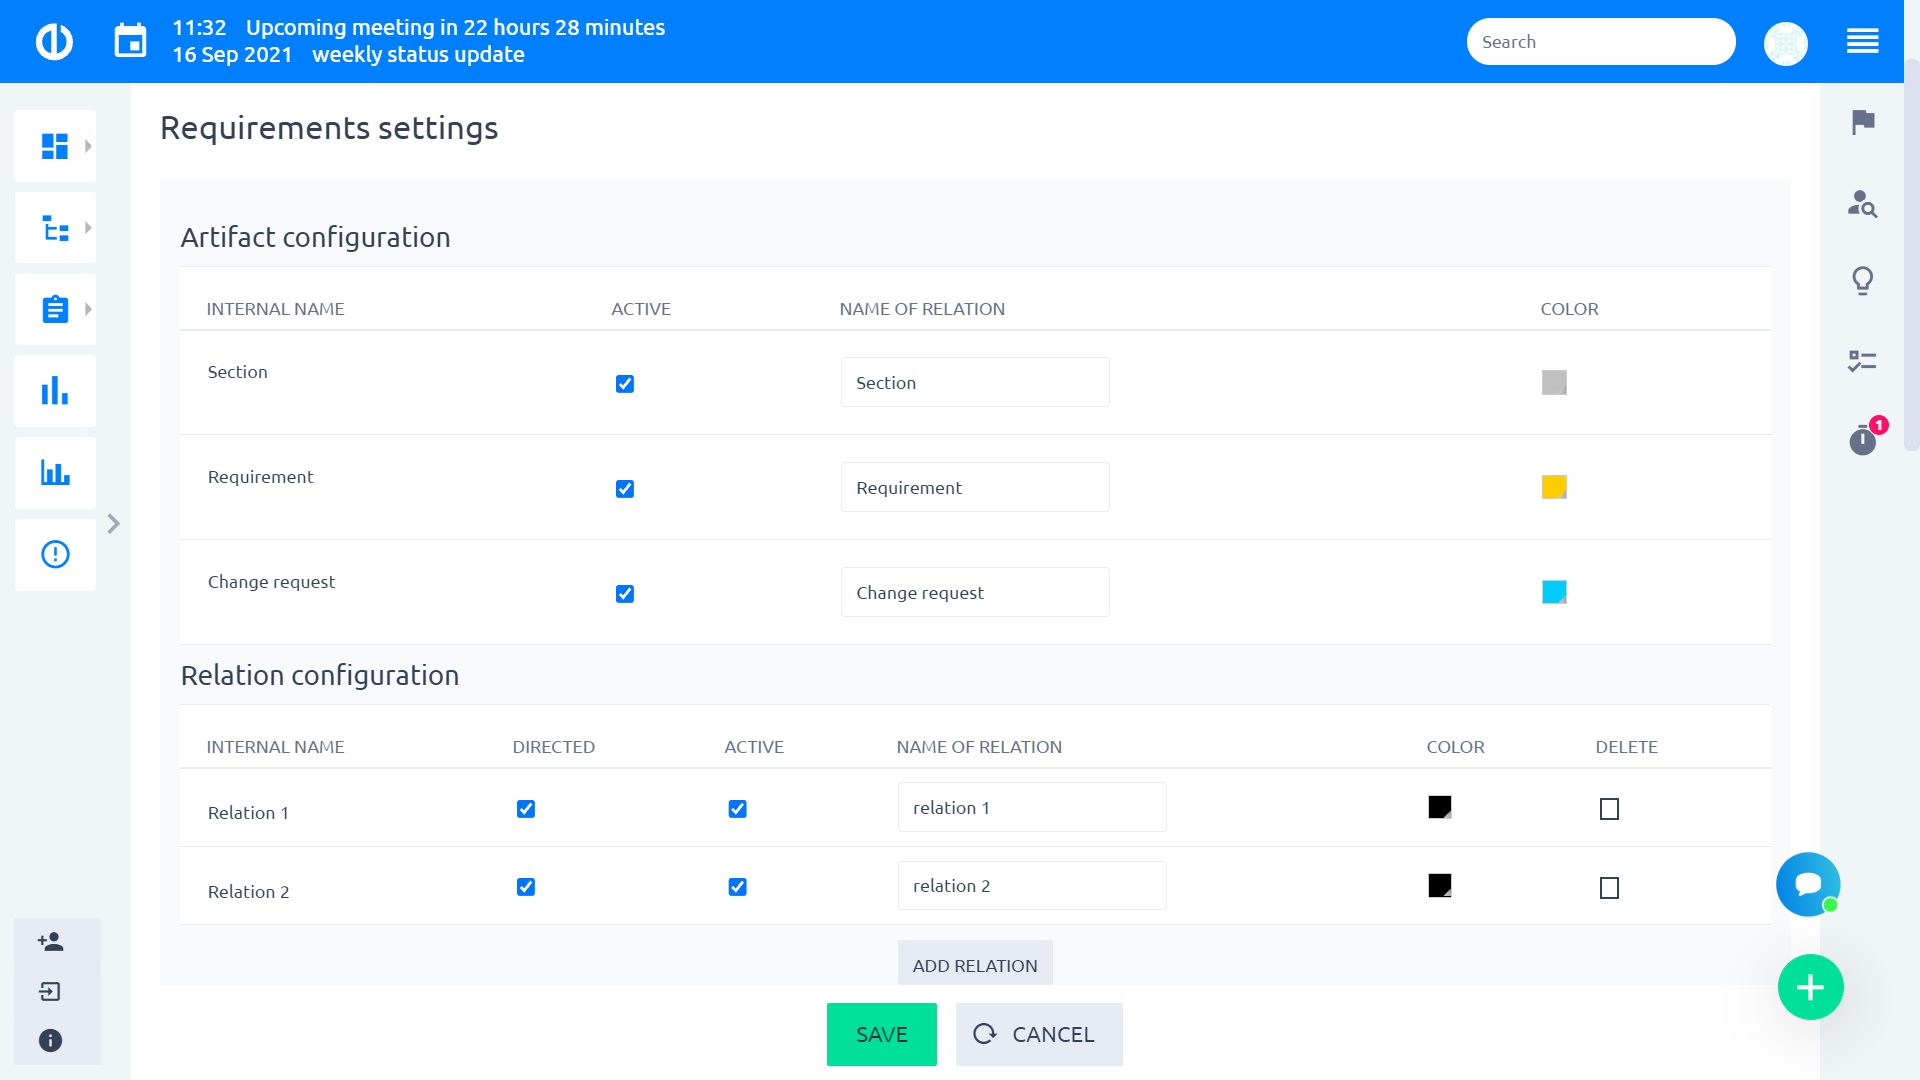Click the flag icon in right sidebar
Screen dimensions: 1920x1080
tap(1863, 122)
